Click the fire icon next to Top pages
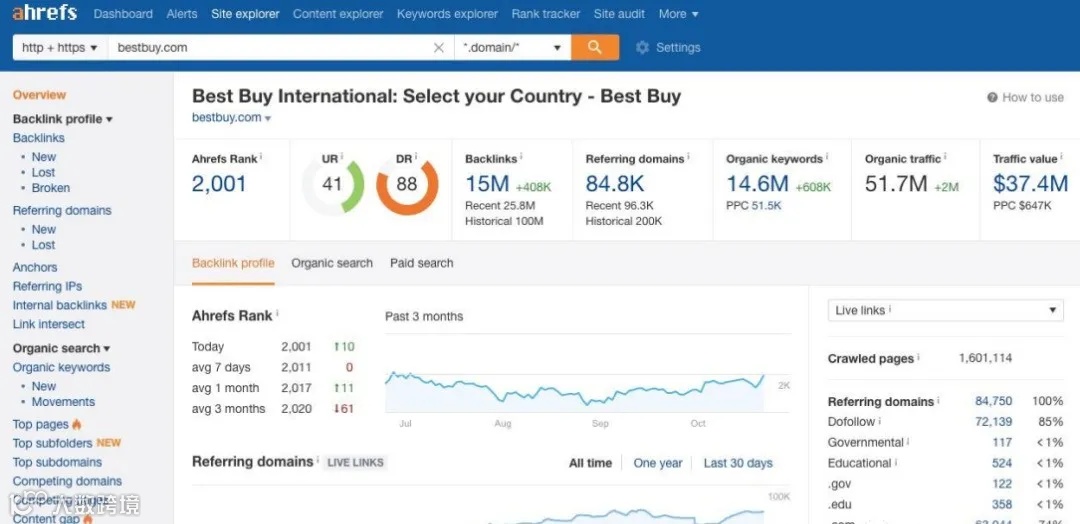The width and height of the screenshot is (1080, 524). coord(76,423)
